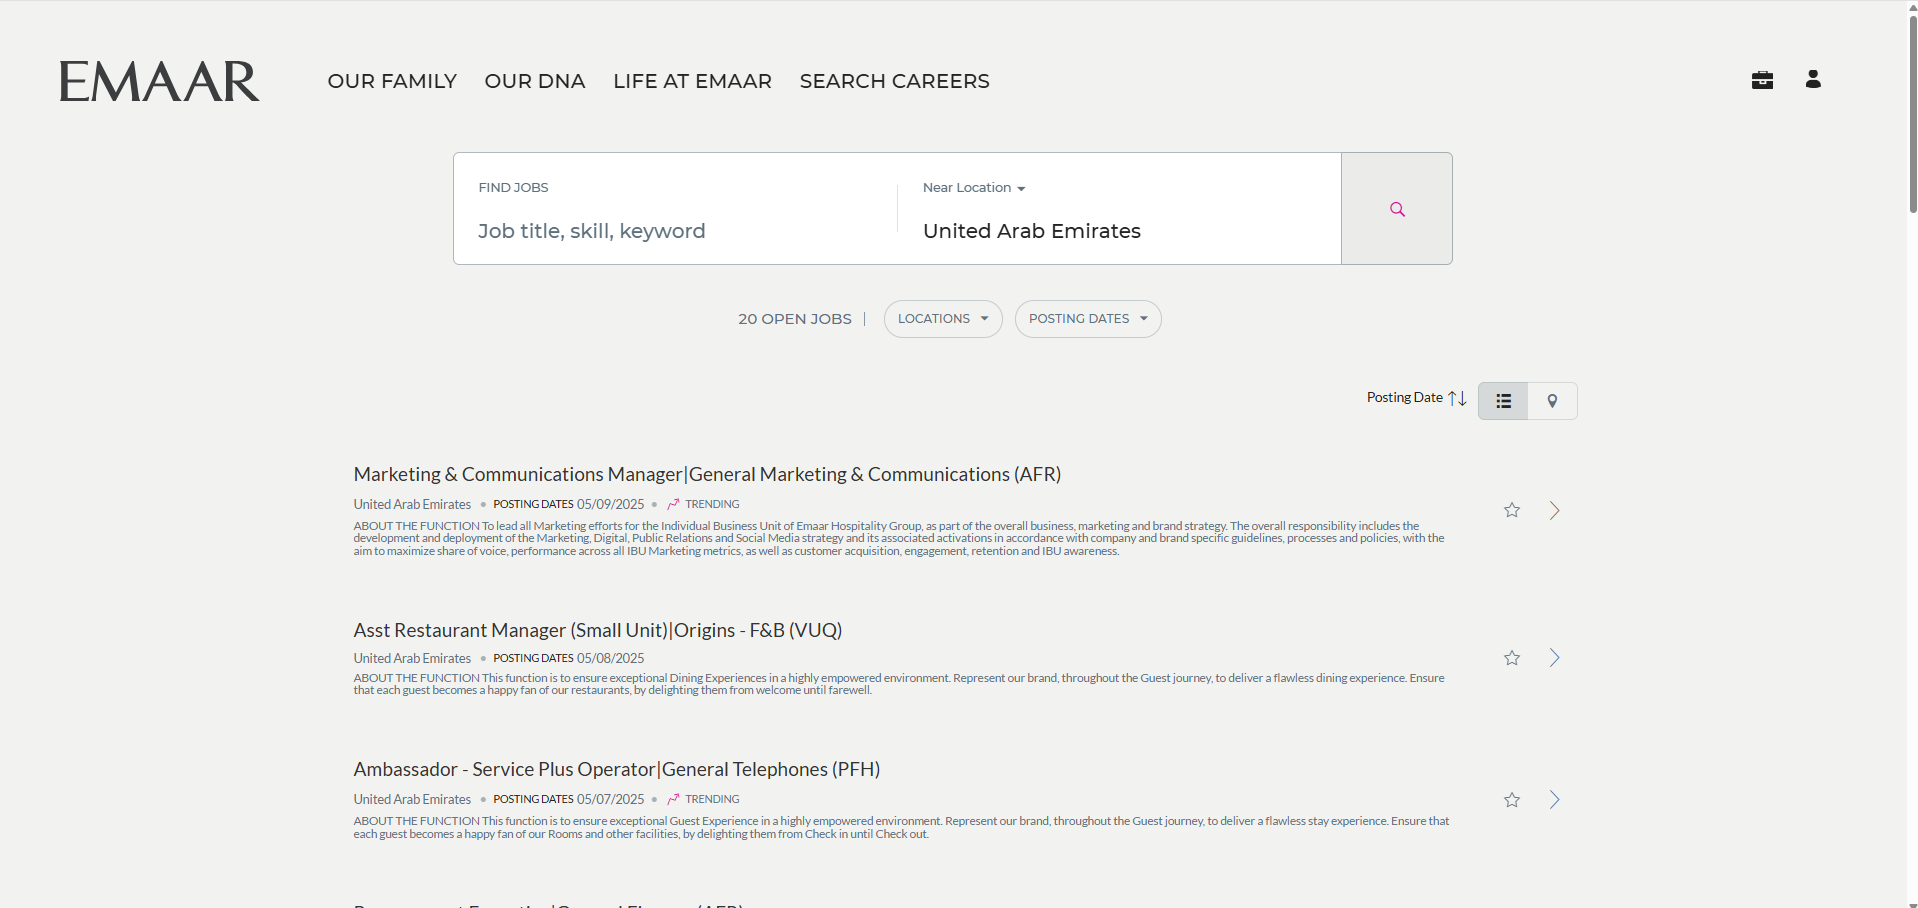Open Ambassador - Service Plus Operator job link

[617, 769]
